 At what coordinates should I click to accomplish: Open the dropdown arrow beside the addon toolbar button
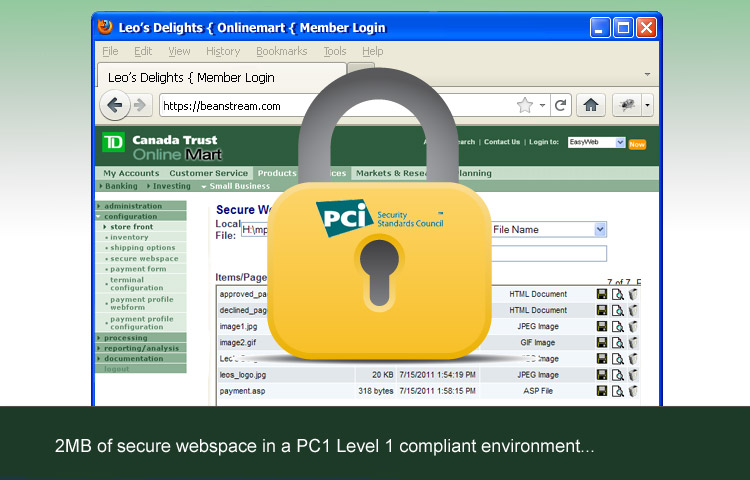coord(647,105)
